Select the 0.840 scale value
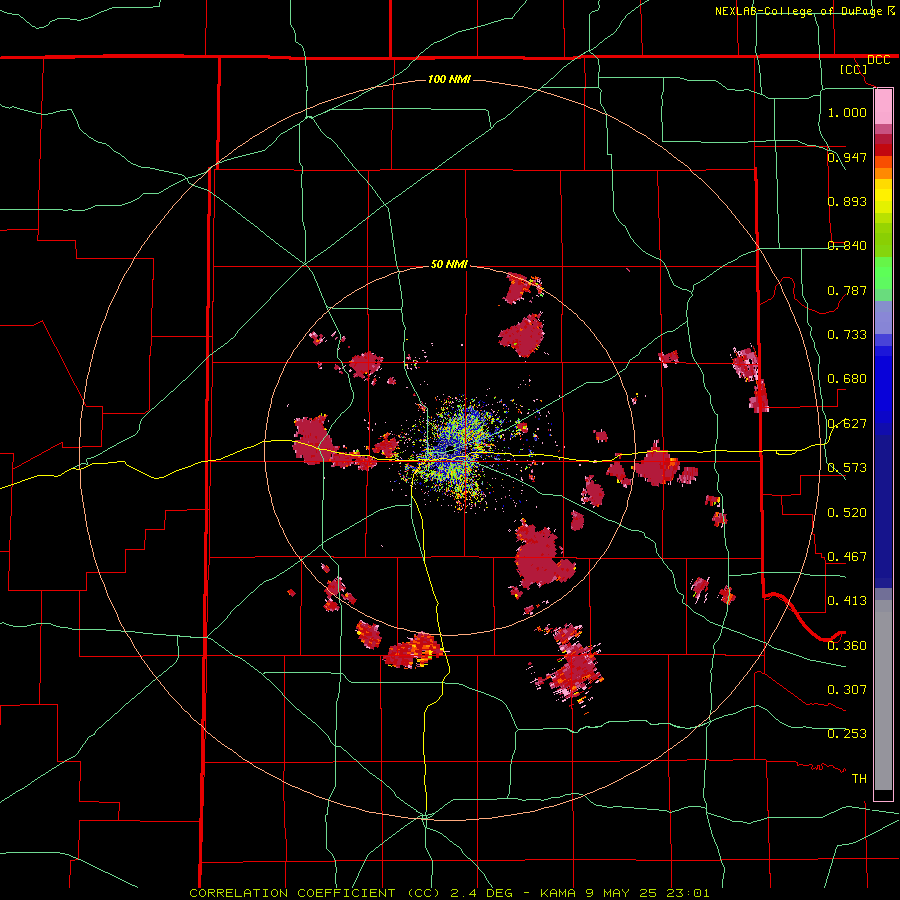Image resolution: width=900 pixels, height=900 pixels. pos(847,246)
